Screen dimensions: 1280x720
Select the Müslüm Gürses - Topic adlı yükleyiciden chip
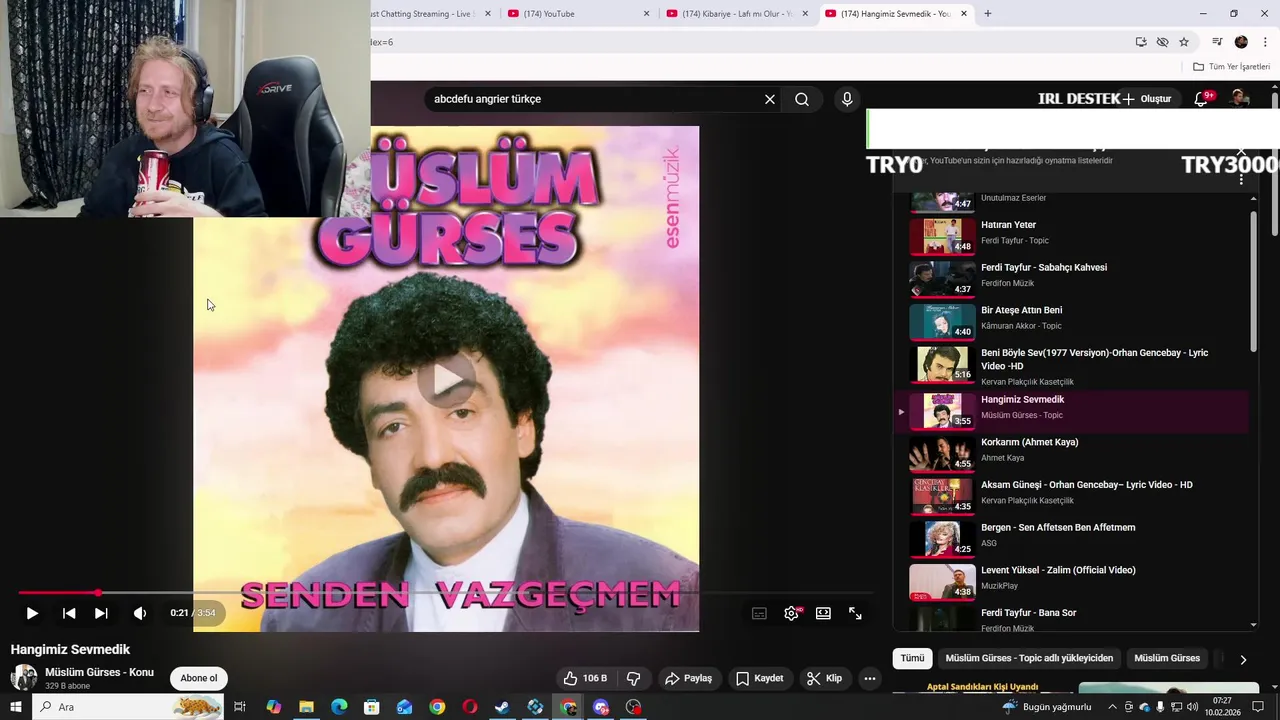coord(1029,658)
